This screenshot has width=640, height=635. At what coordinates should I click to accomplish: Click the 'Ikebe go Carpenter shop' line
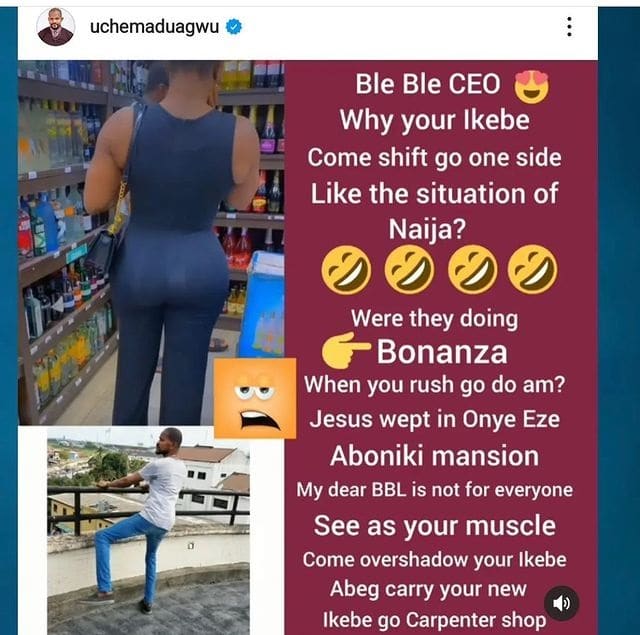click(x=434, y=620)
